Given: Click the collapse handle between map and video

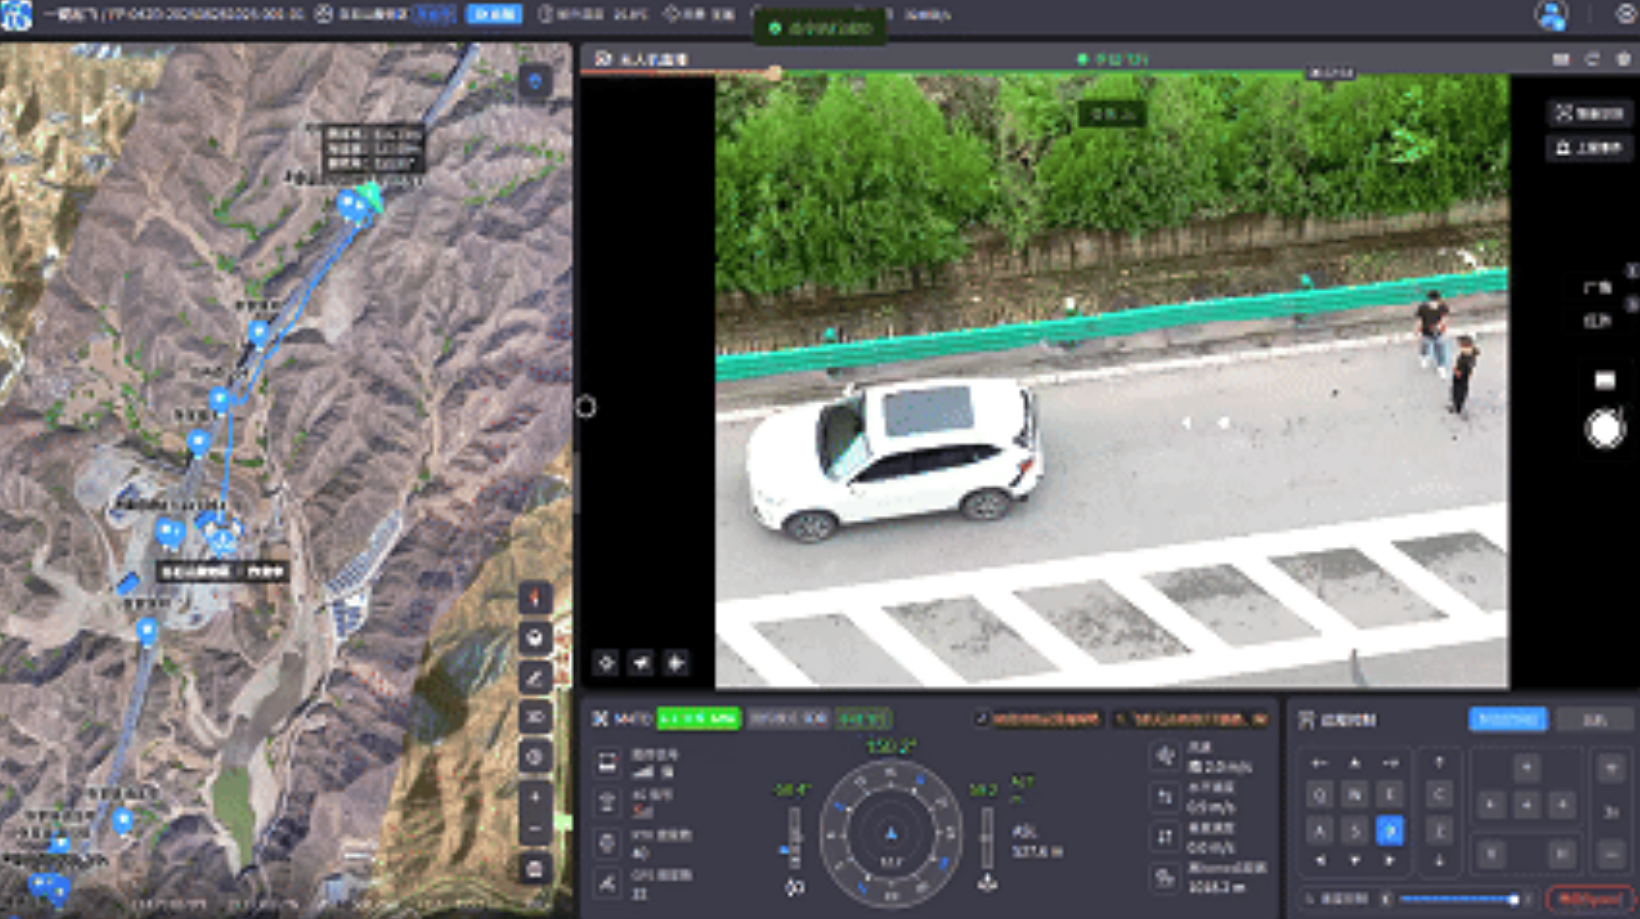Looking at the screenshot, I should click(586, 406).
